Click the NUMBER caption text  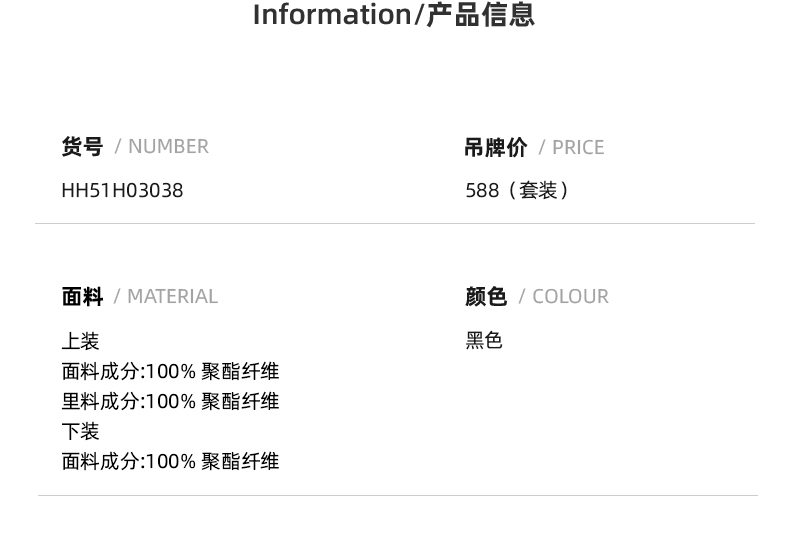tap(168, 147)
